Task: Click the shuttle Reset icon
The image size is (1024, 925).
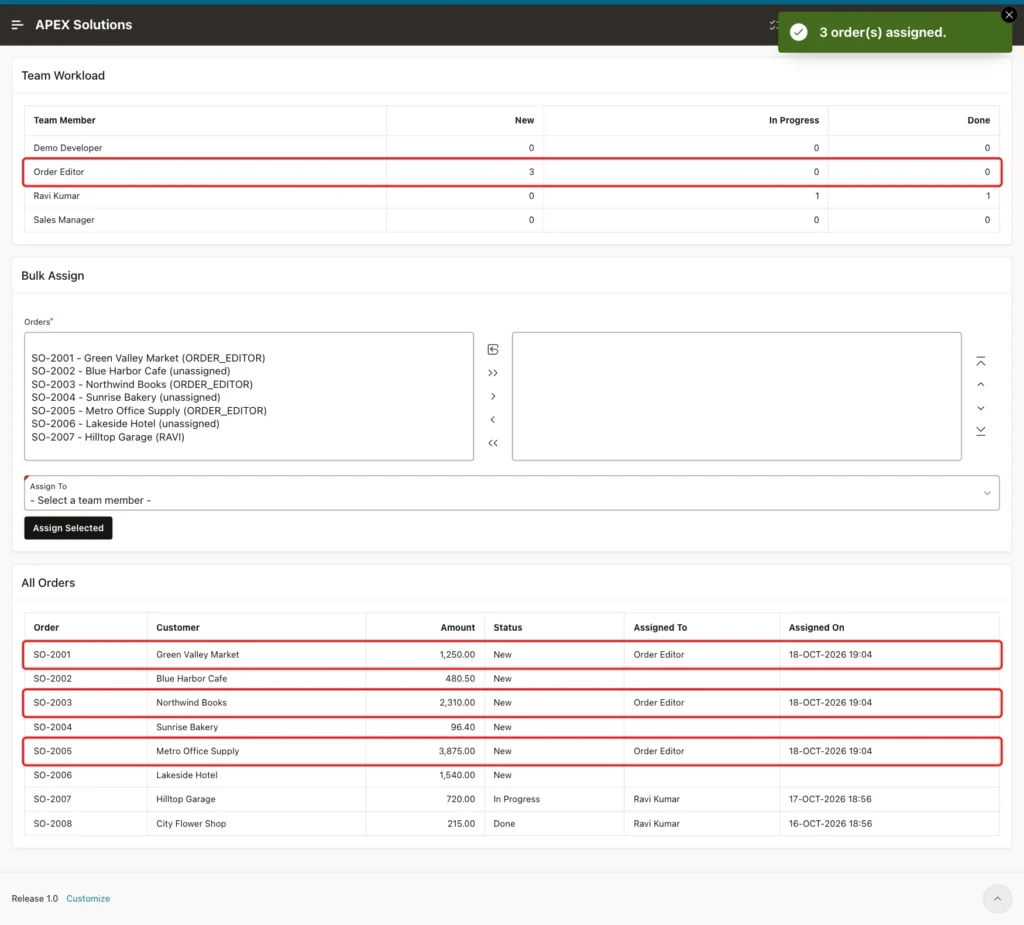Action: coord(493,349)
